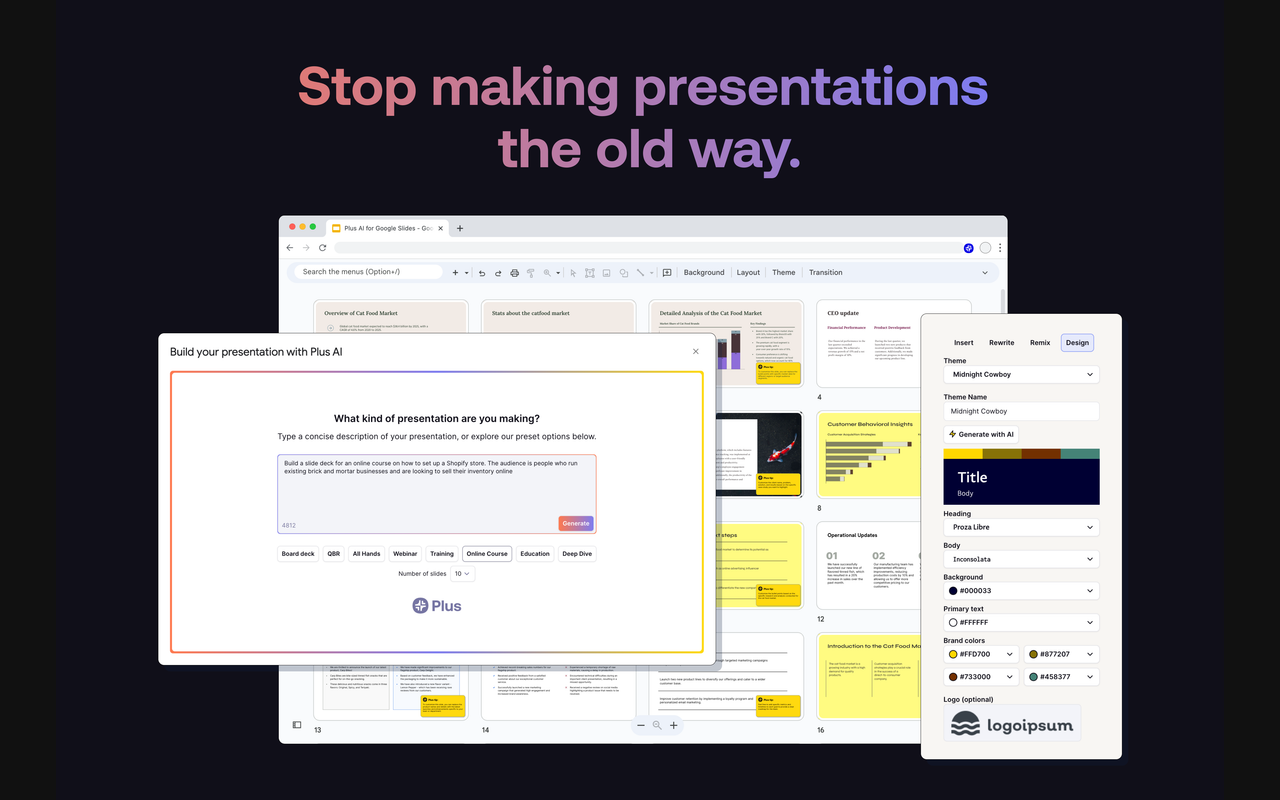Click the undo arrow in Slides toolbar
The height and width of the screenshot is (800, 1280).
(482, 272)
